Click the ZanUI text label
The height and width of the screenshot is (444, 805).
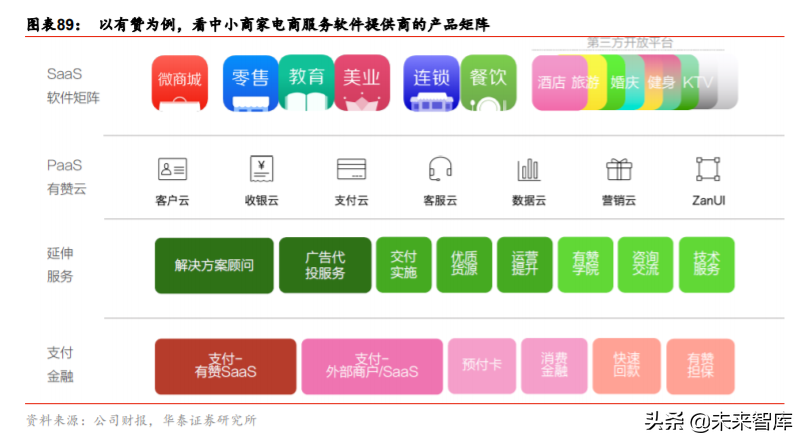click(x=708, y=201)
